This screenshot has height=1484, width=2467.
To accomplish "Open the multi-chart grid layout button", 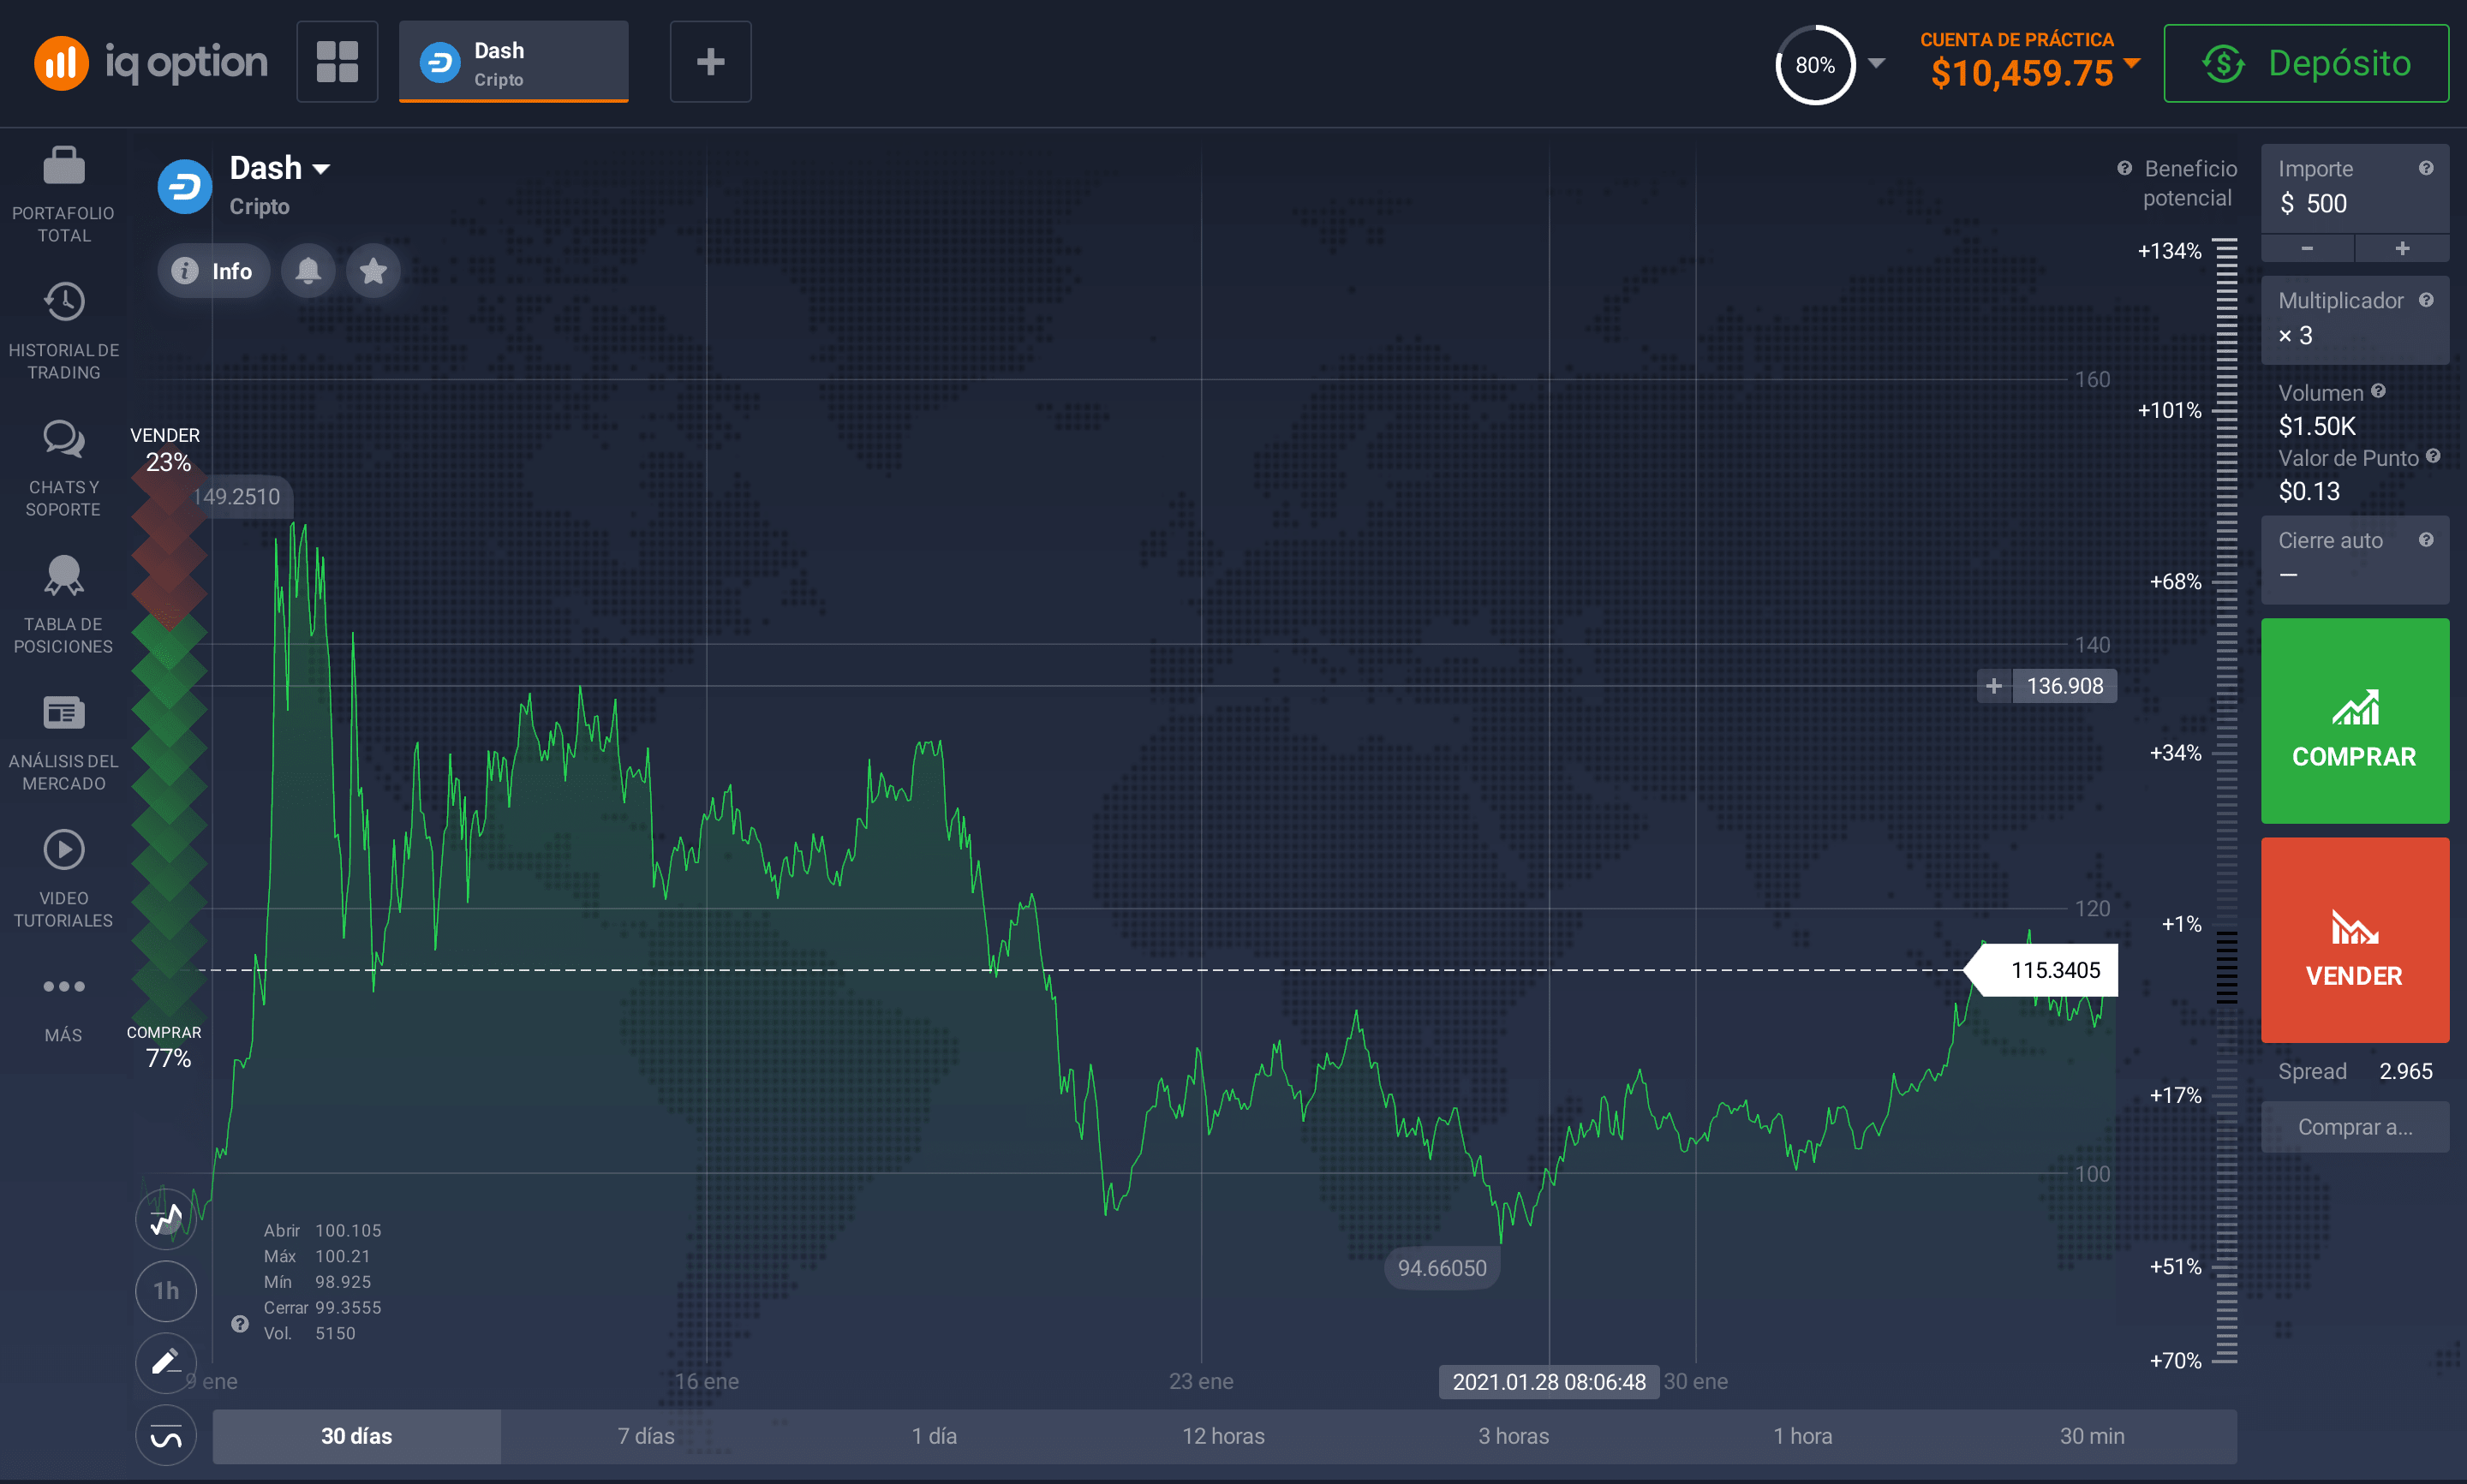I will pos(337,62).
